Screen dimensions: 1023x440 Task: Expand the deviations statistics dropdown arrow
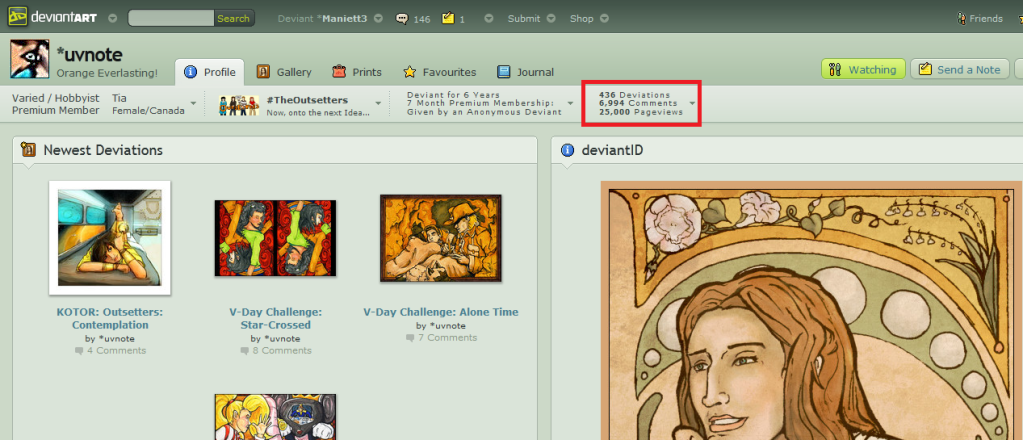pos(692,103)
